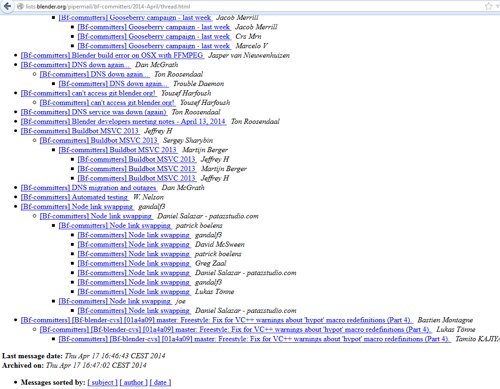The height and width of the screenshot is (389, 500).
Task: Open top-level Buildbot MSVC 2013 by Jeffrey H
Action: [x=80, y=131]
